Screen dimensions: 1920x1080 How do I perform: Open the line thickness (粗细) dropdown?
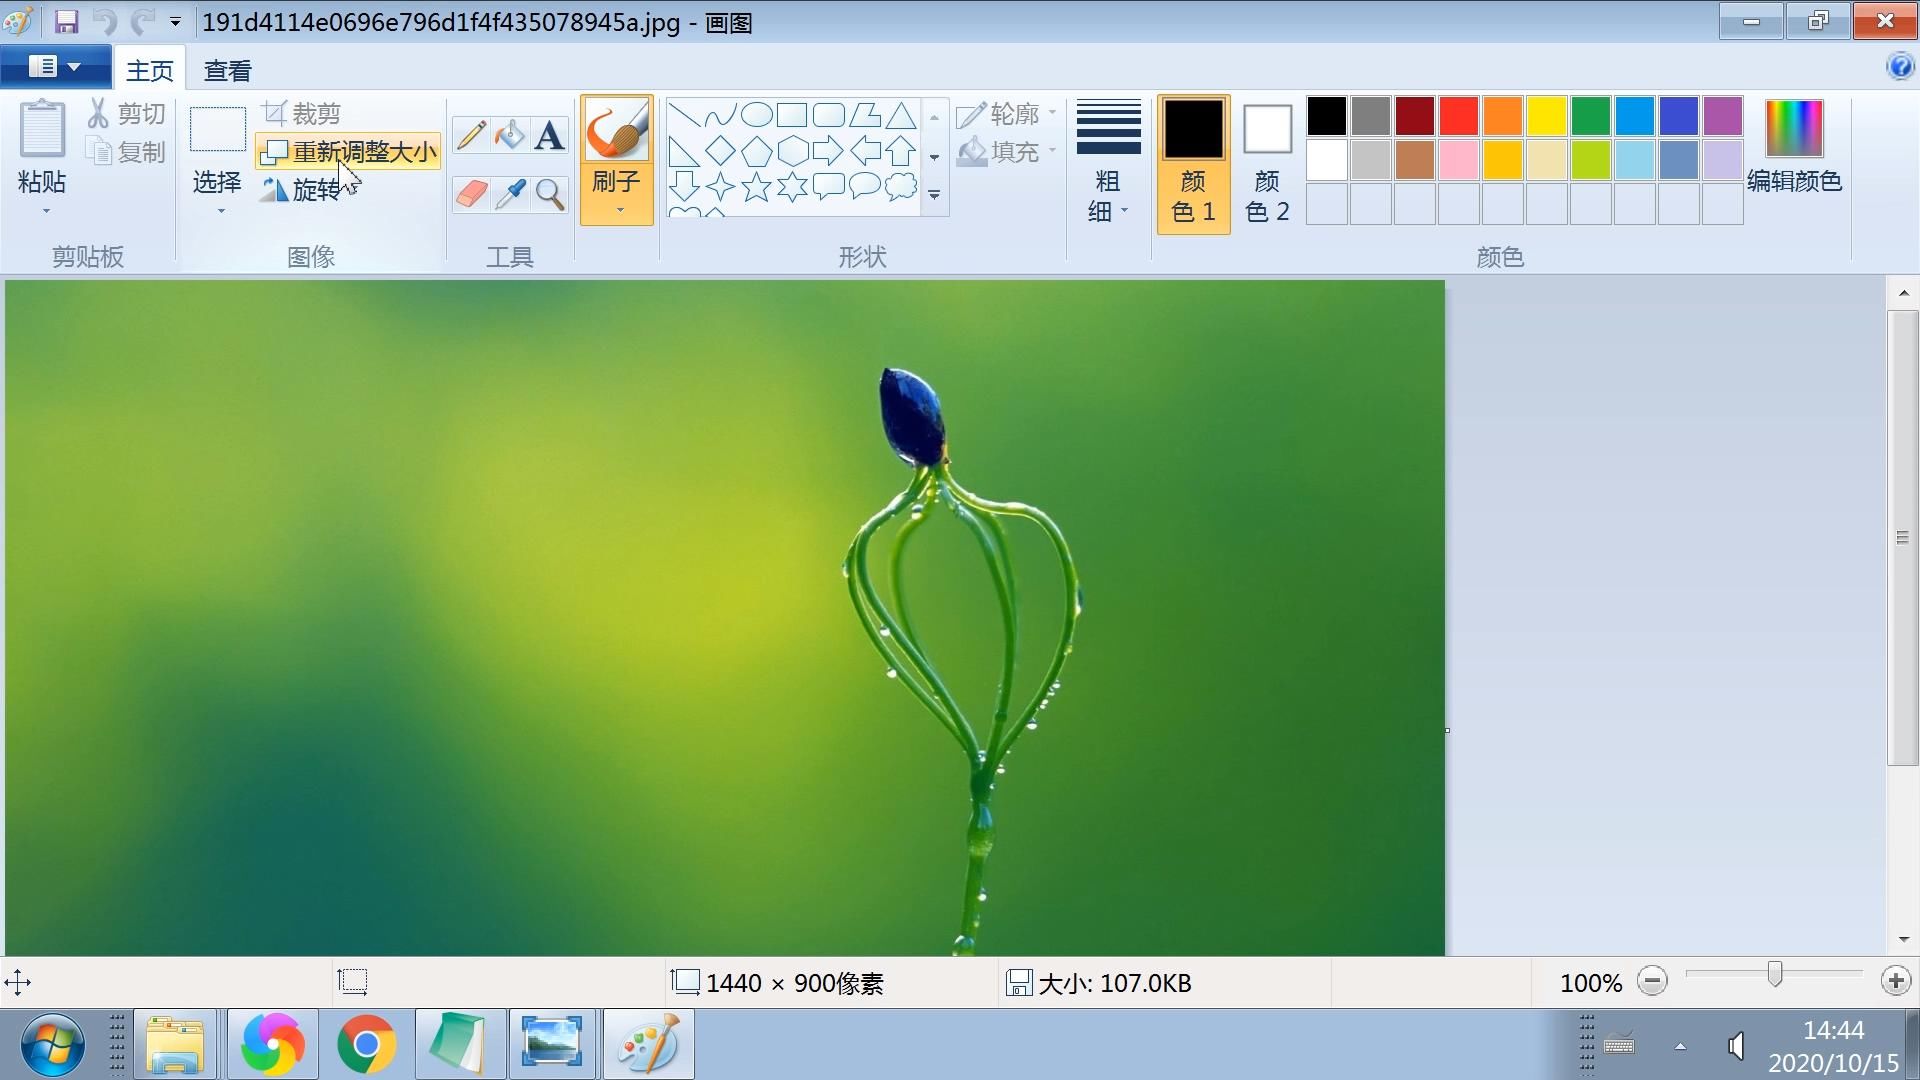pyautogui.click(x=1108, y=196)
